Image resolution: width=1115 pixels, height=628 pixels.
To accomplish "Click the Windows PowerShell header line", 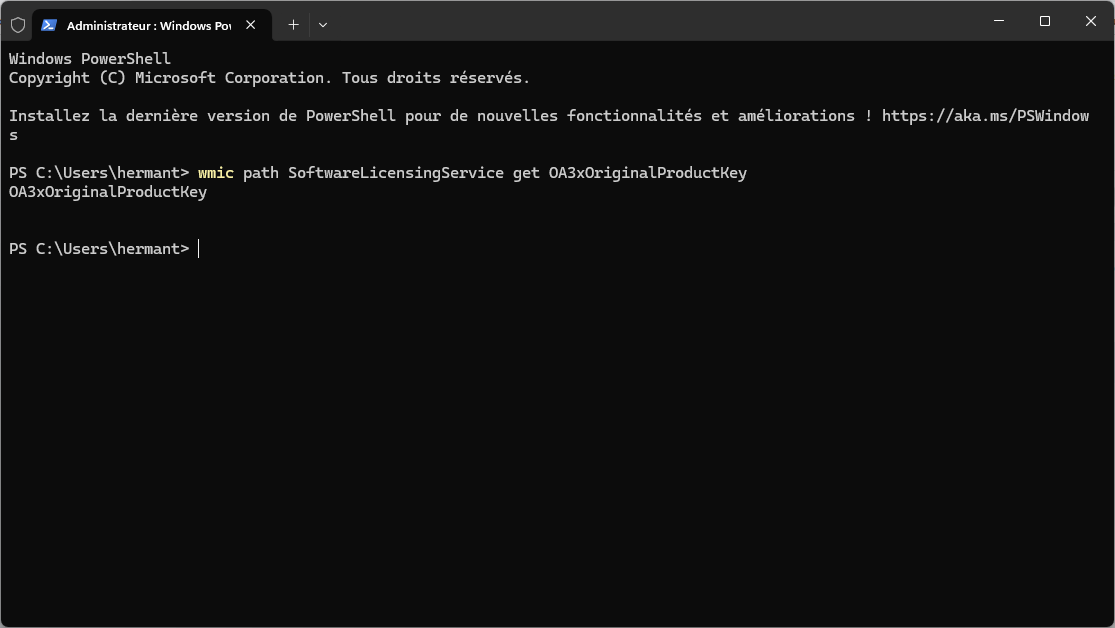I will pyautogui.click(x=90, y=59).
